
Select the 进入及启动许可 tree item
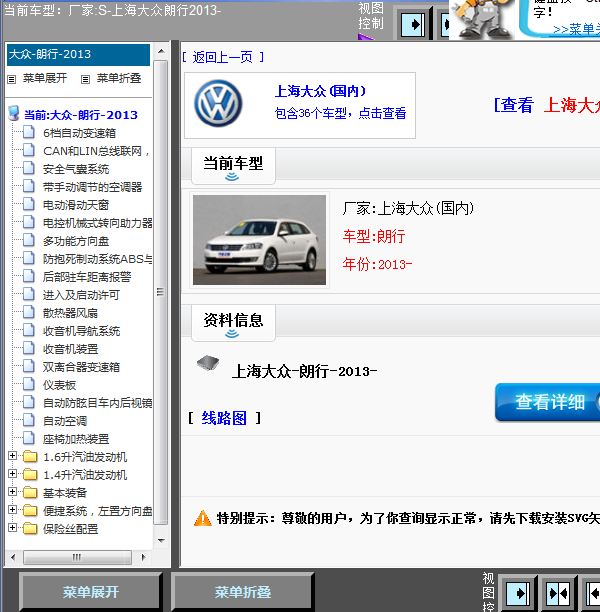point(81,295)
